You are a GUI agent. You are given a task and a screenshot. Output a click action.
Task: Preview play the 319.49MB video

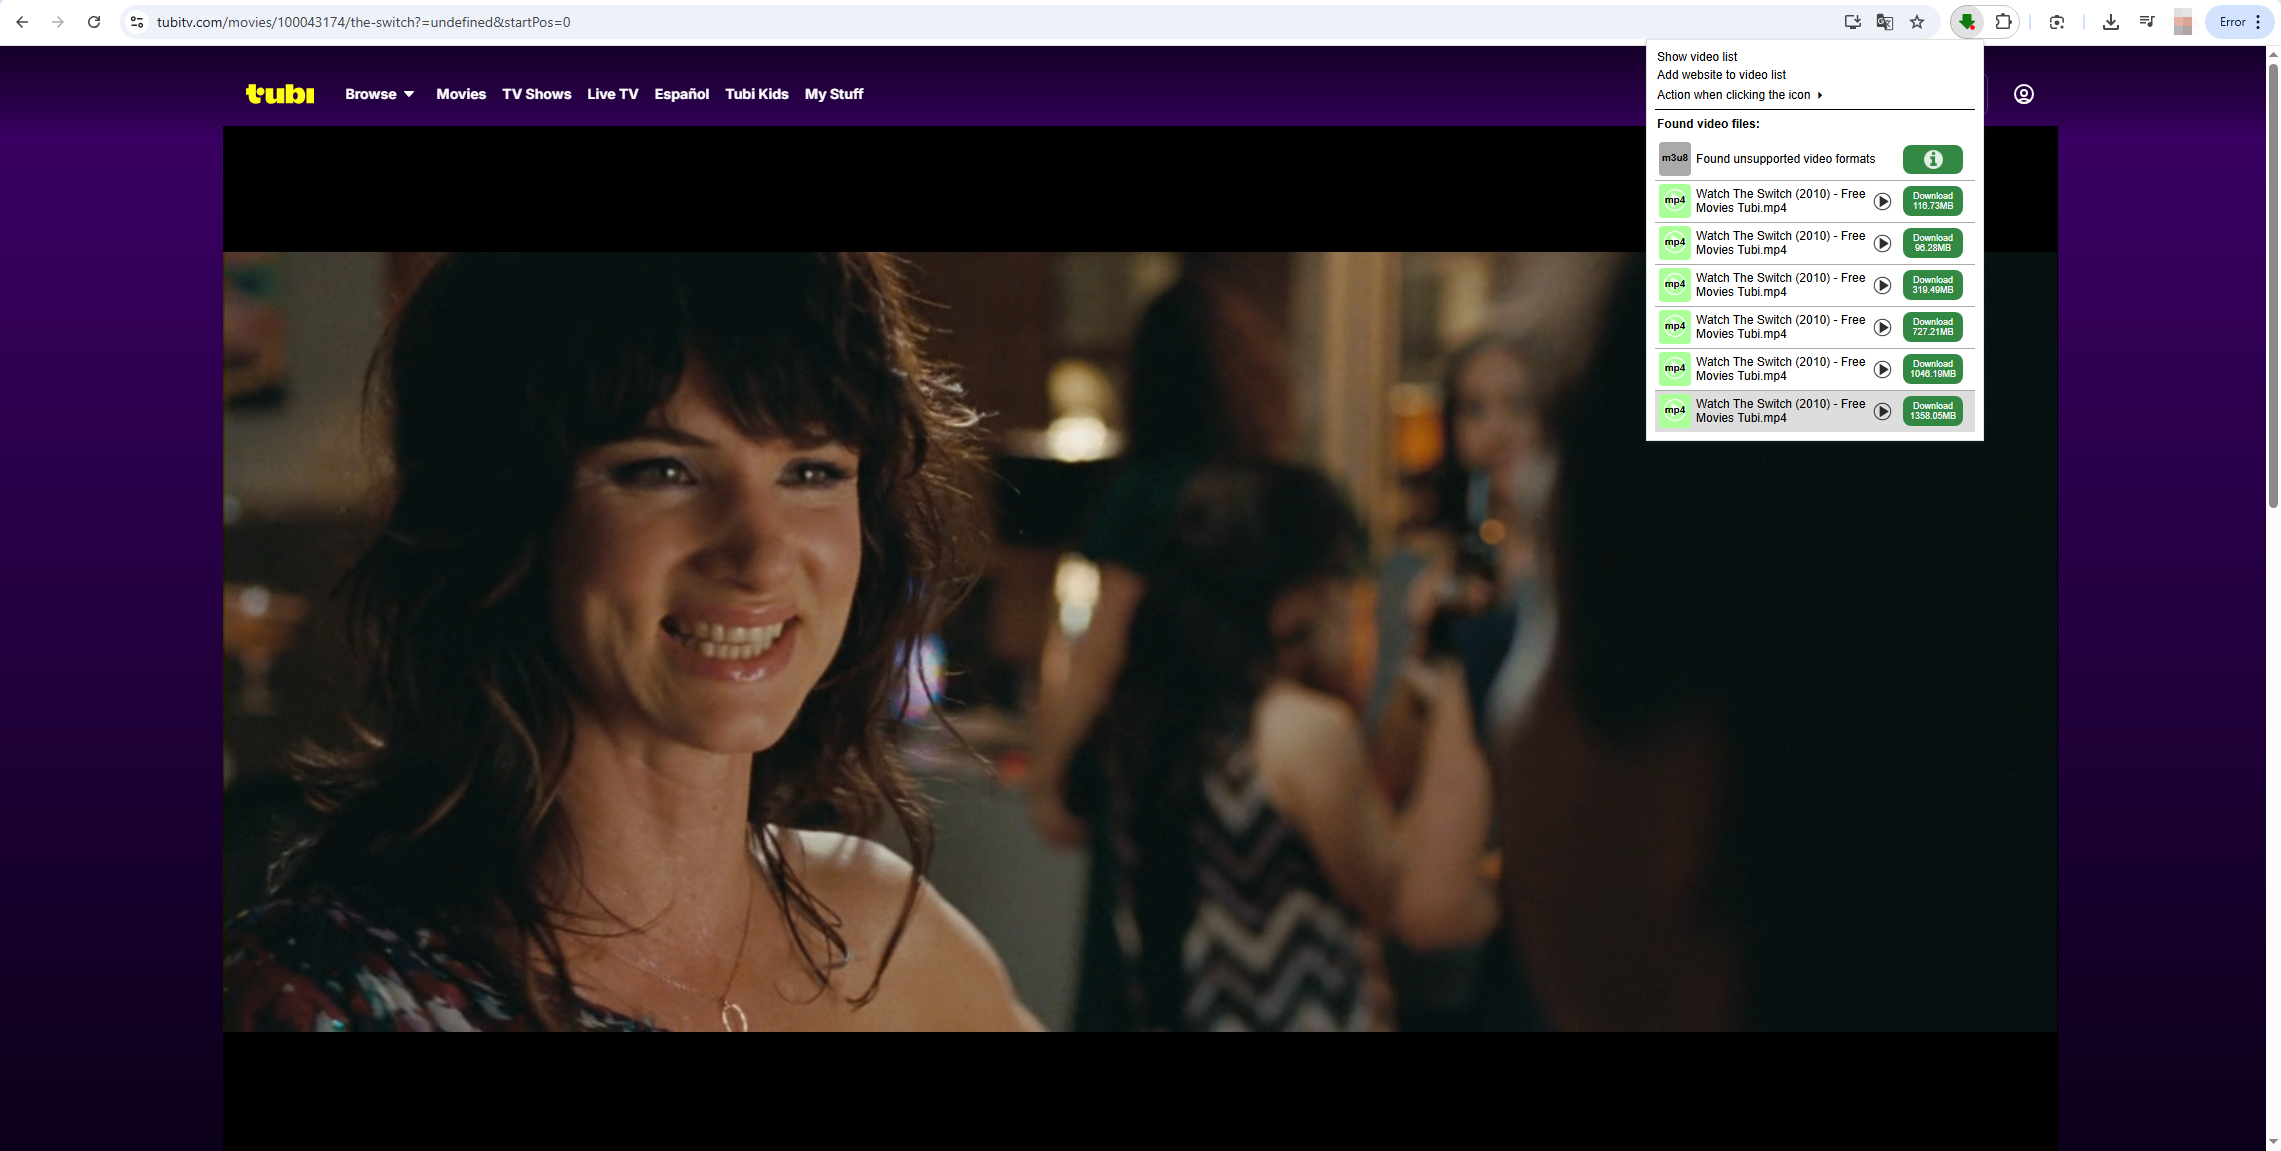tap(1882, 285)
